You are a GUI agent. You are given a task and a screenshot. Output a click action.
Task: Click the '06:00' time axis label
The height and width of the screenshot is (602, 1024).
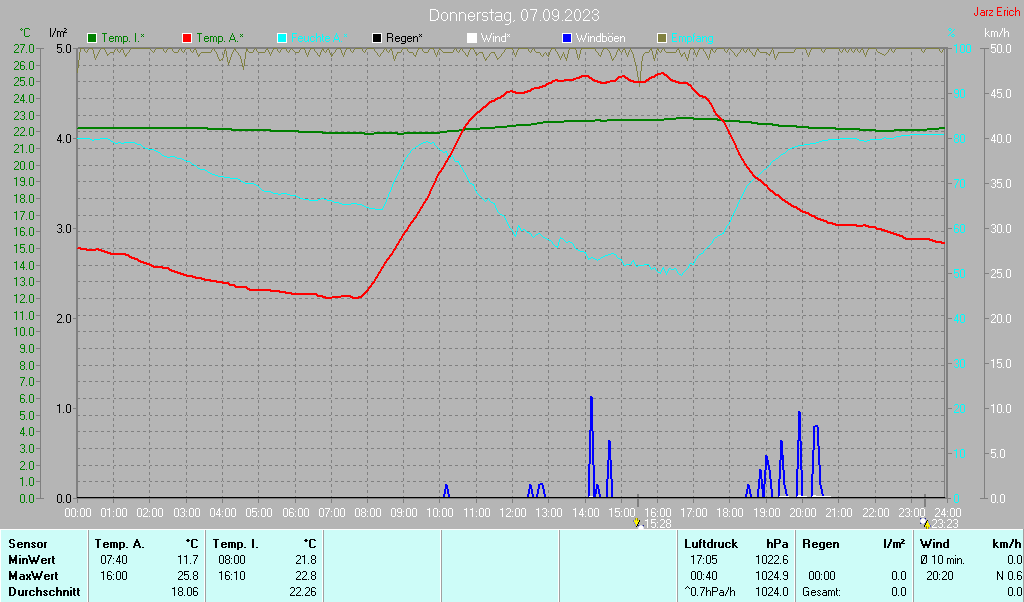[x=295, y=513]
